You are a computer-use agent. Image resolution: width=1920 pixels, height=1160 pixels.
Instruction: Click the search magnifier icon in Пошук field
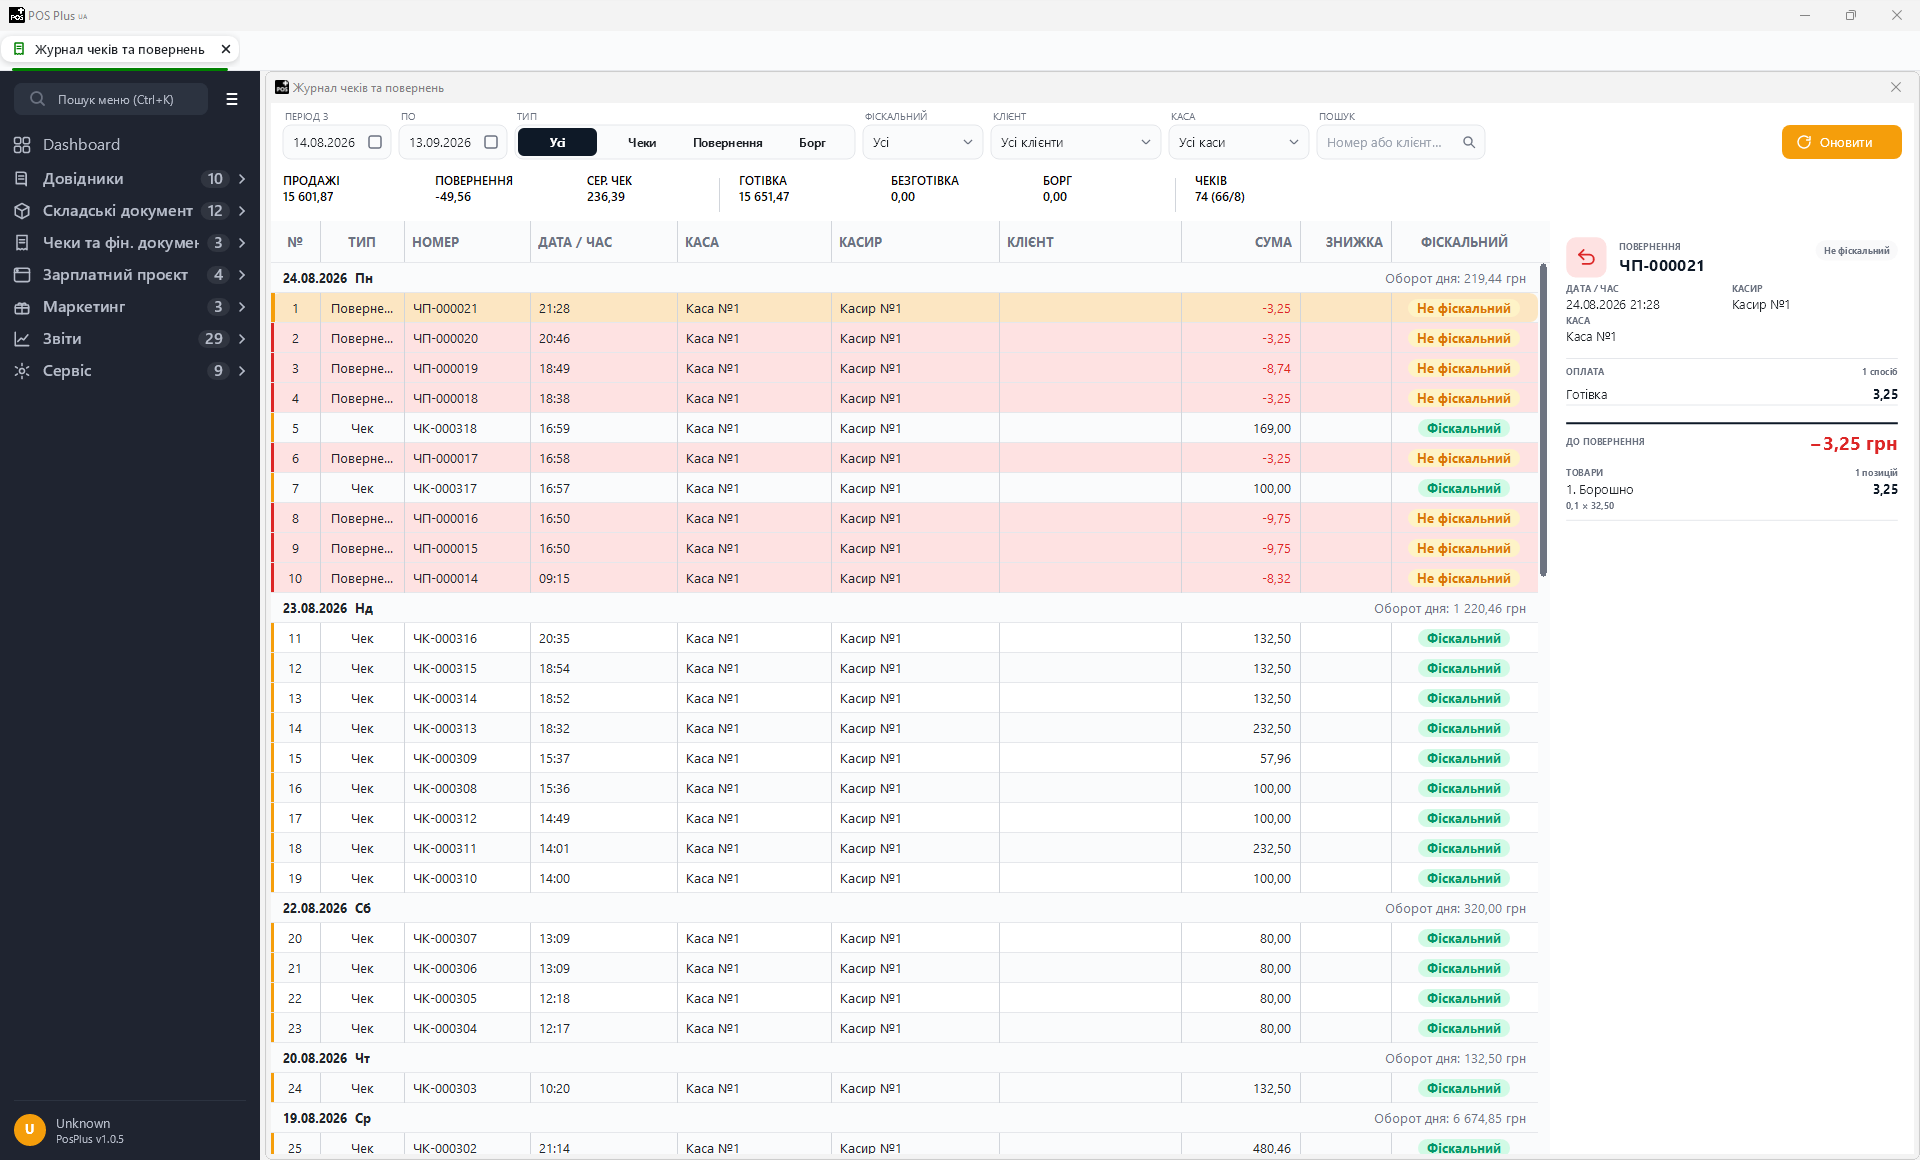[x=1469, y=142]
